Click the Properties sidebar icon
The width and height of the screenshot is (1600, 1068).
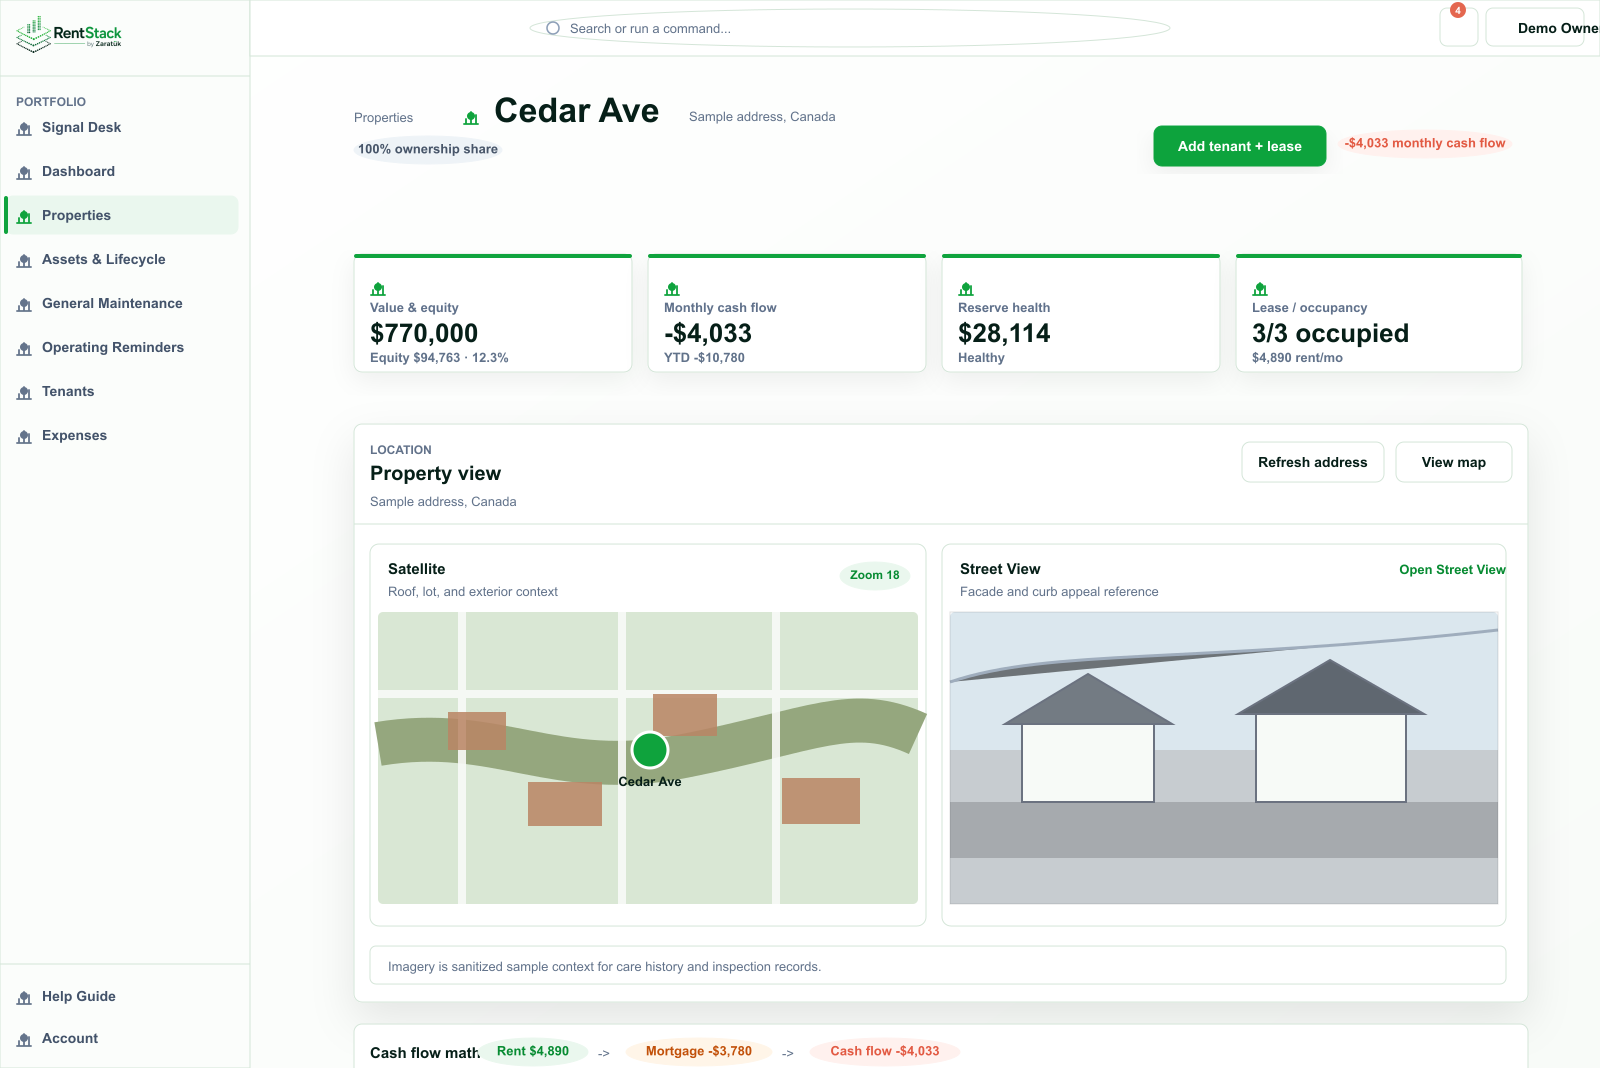point(24,217)
